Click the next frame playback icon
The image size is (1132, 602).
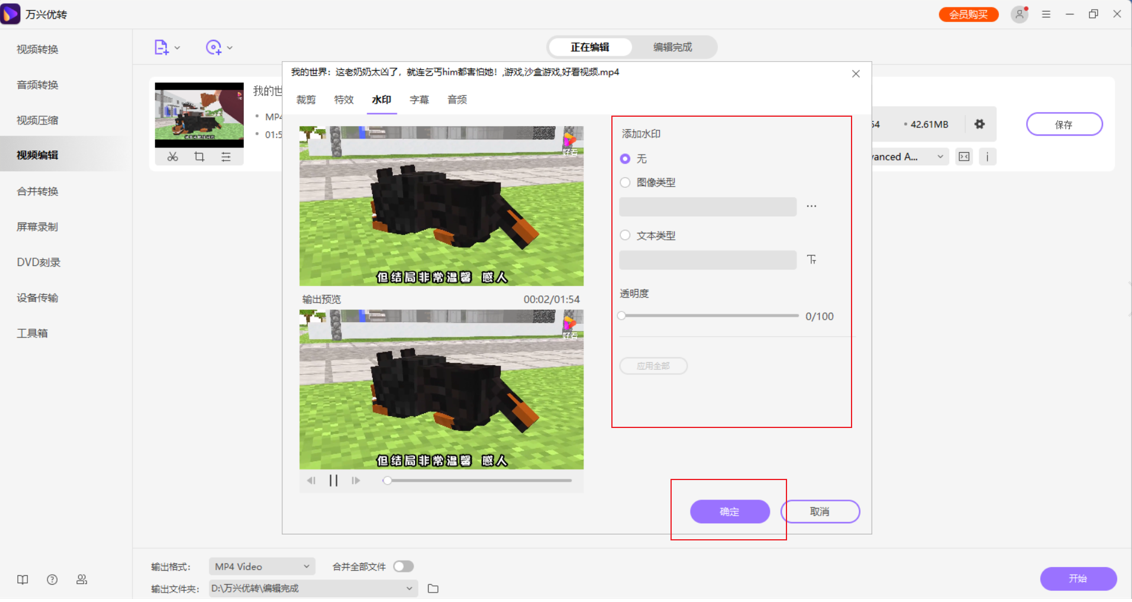coord(356,481)
